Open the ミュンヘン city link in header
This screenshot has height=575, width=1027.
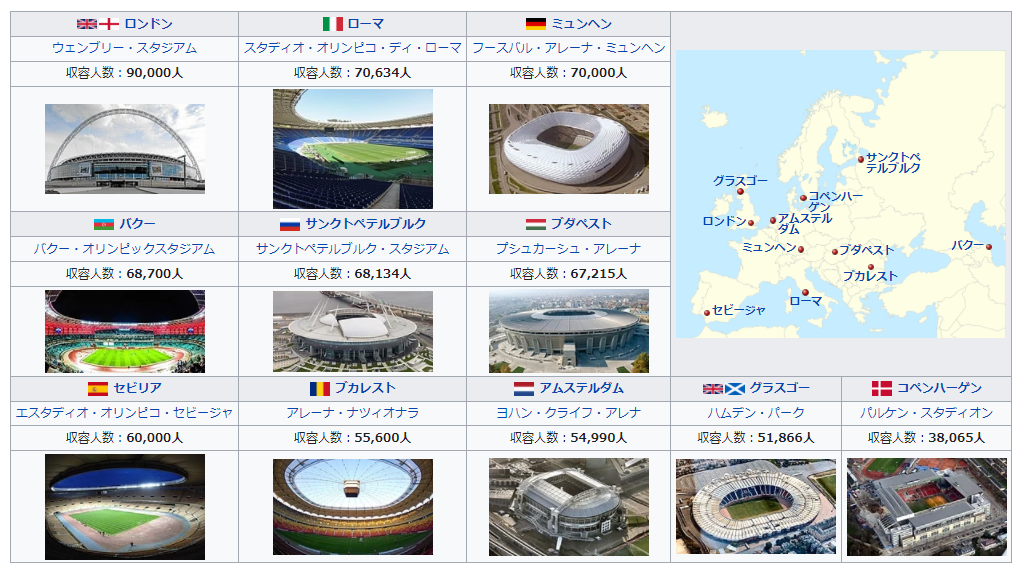(x=581, y=24)
